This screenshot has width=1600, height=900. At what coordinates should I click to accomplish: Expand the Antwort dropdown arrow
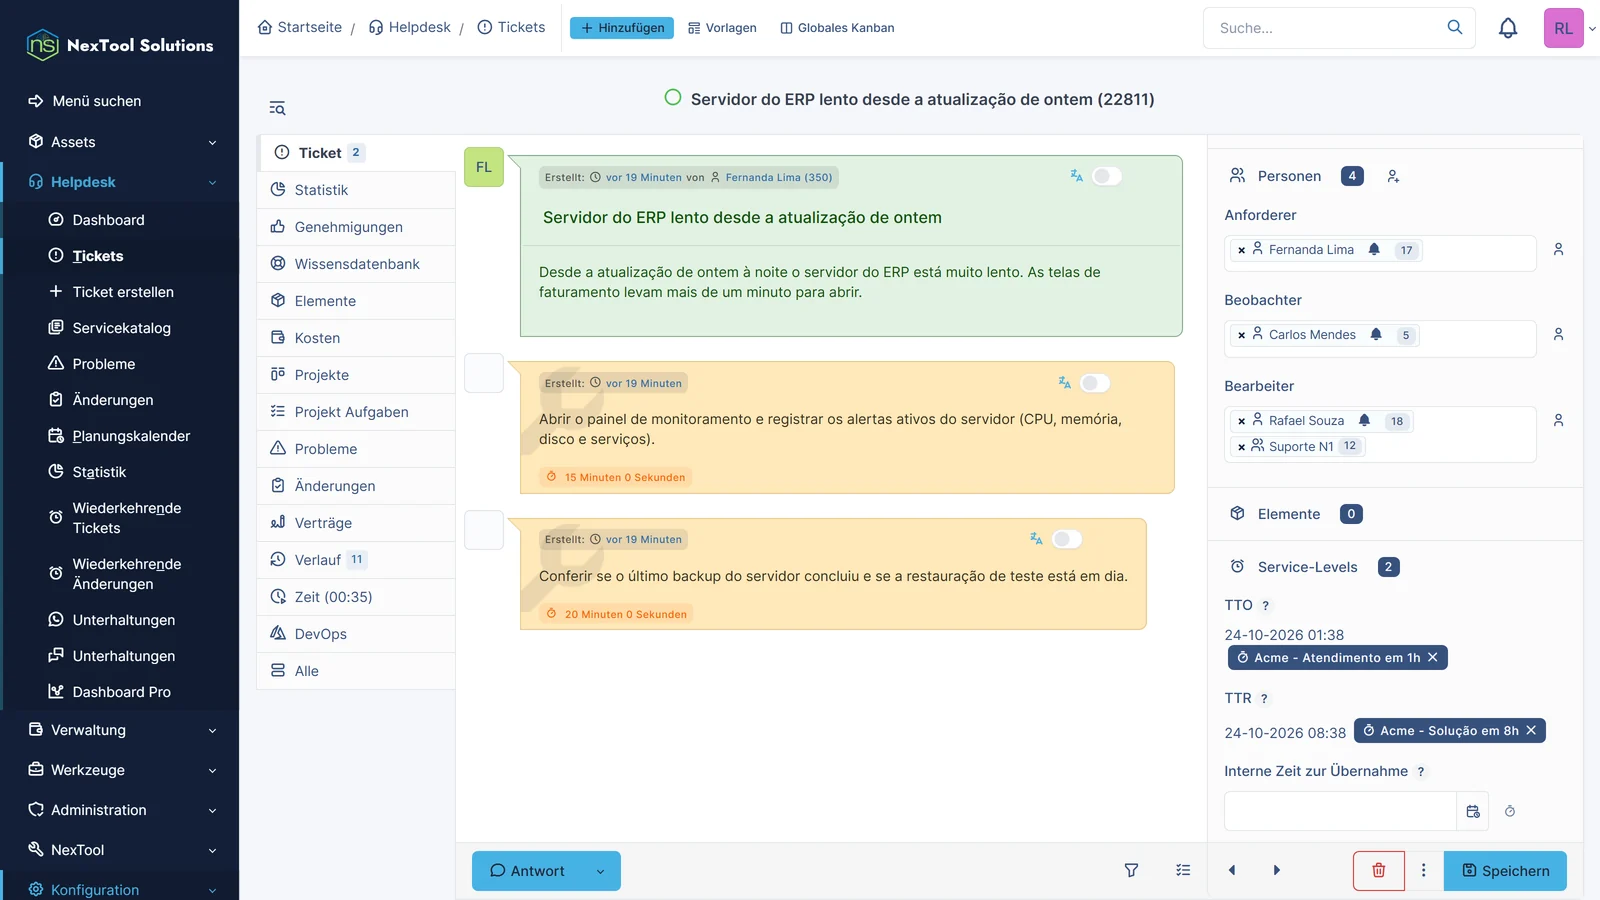click(600, 871)
